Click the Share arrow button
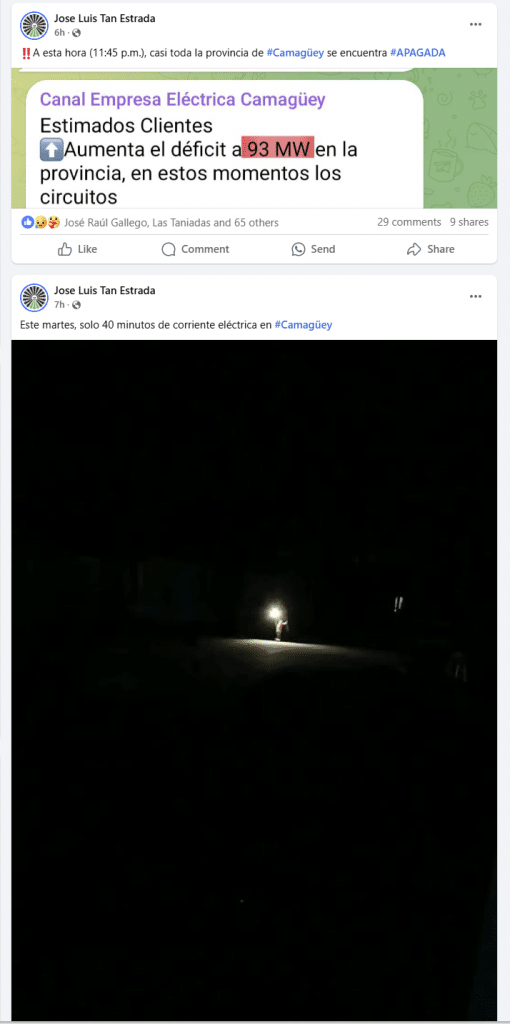 430,249
